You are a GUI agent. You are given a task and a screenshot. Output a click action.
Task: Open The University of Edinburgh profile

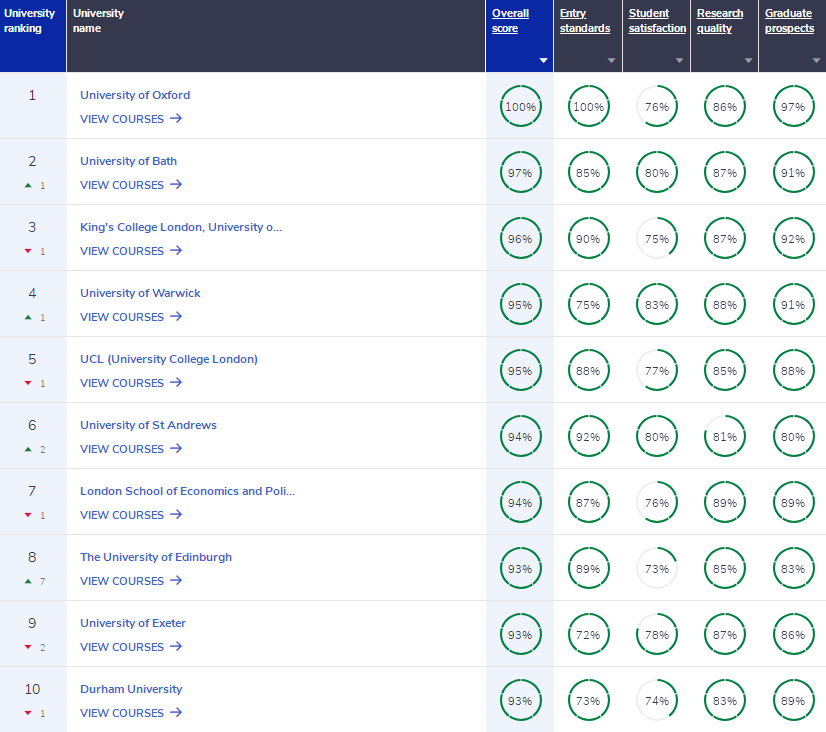pyautogui.click(x=156, y=557)
